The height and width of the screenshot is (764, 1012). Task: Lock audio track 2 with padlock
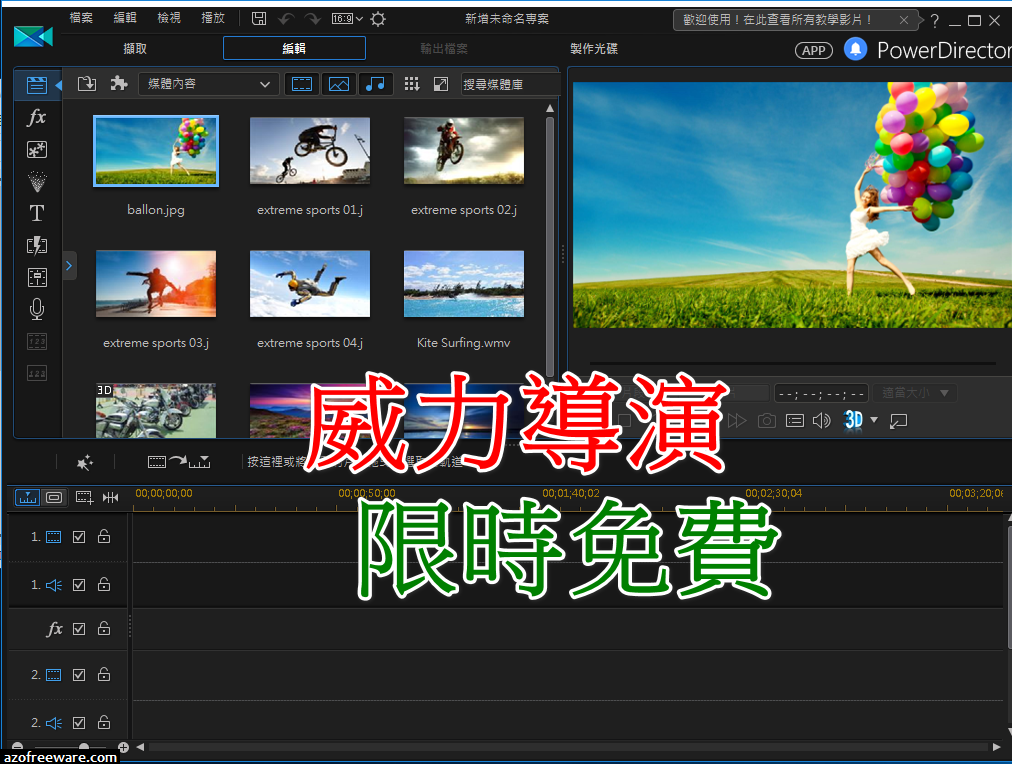point(104,723)
